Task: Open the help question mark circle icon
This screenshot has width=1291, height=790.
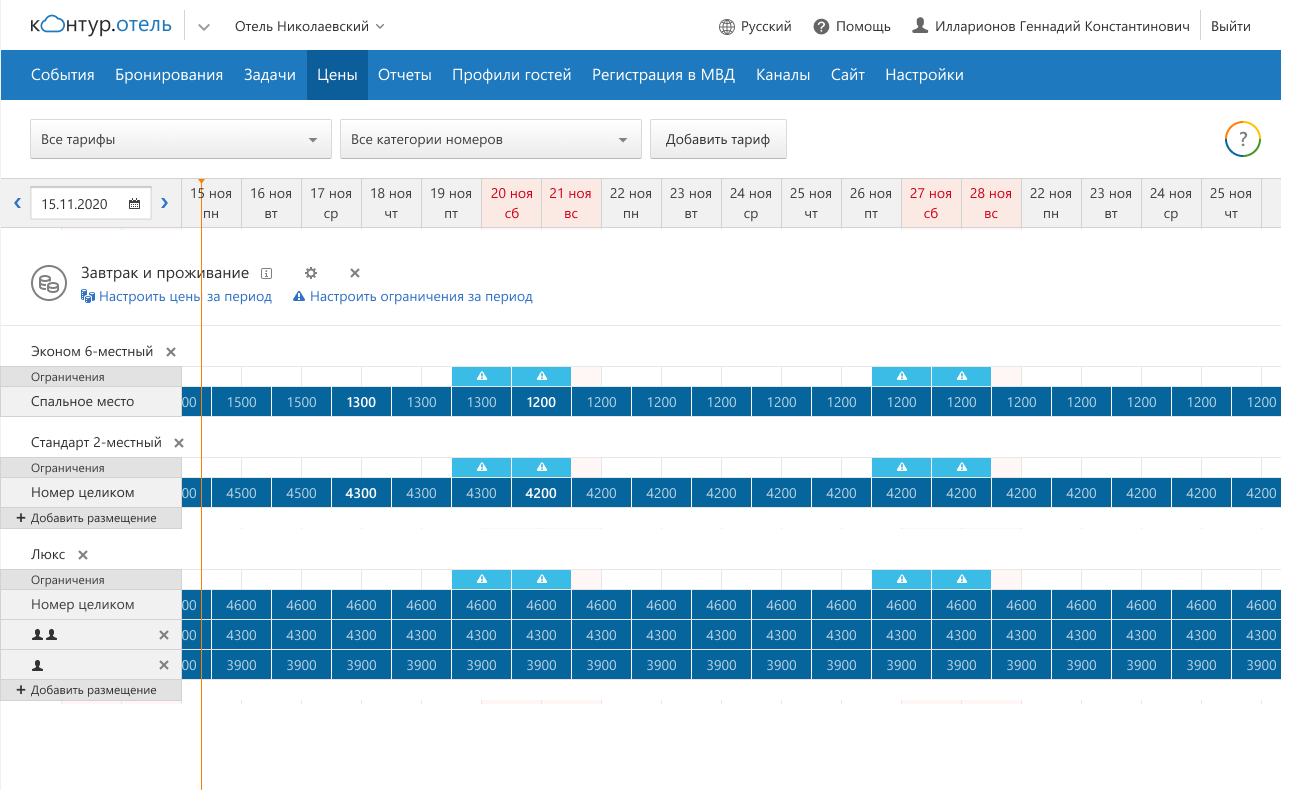Action: (x=1243, y=139)
